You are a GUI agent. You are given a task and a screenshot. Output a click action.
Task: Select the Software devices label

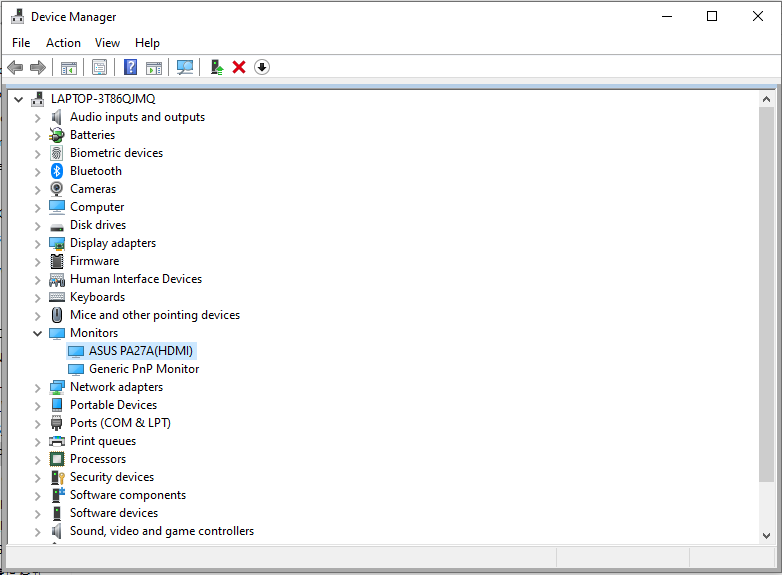114,513
